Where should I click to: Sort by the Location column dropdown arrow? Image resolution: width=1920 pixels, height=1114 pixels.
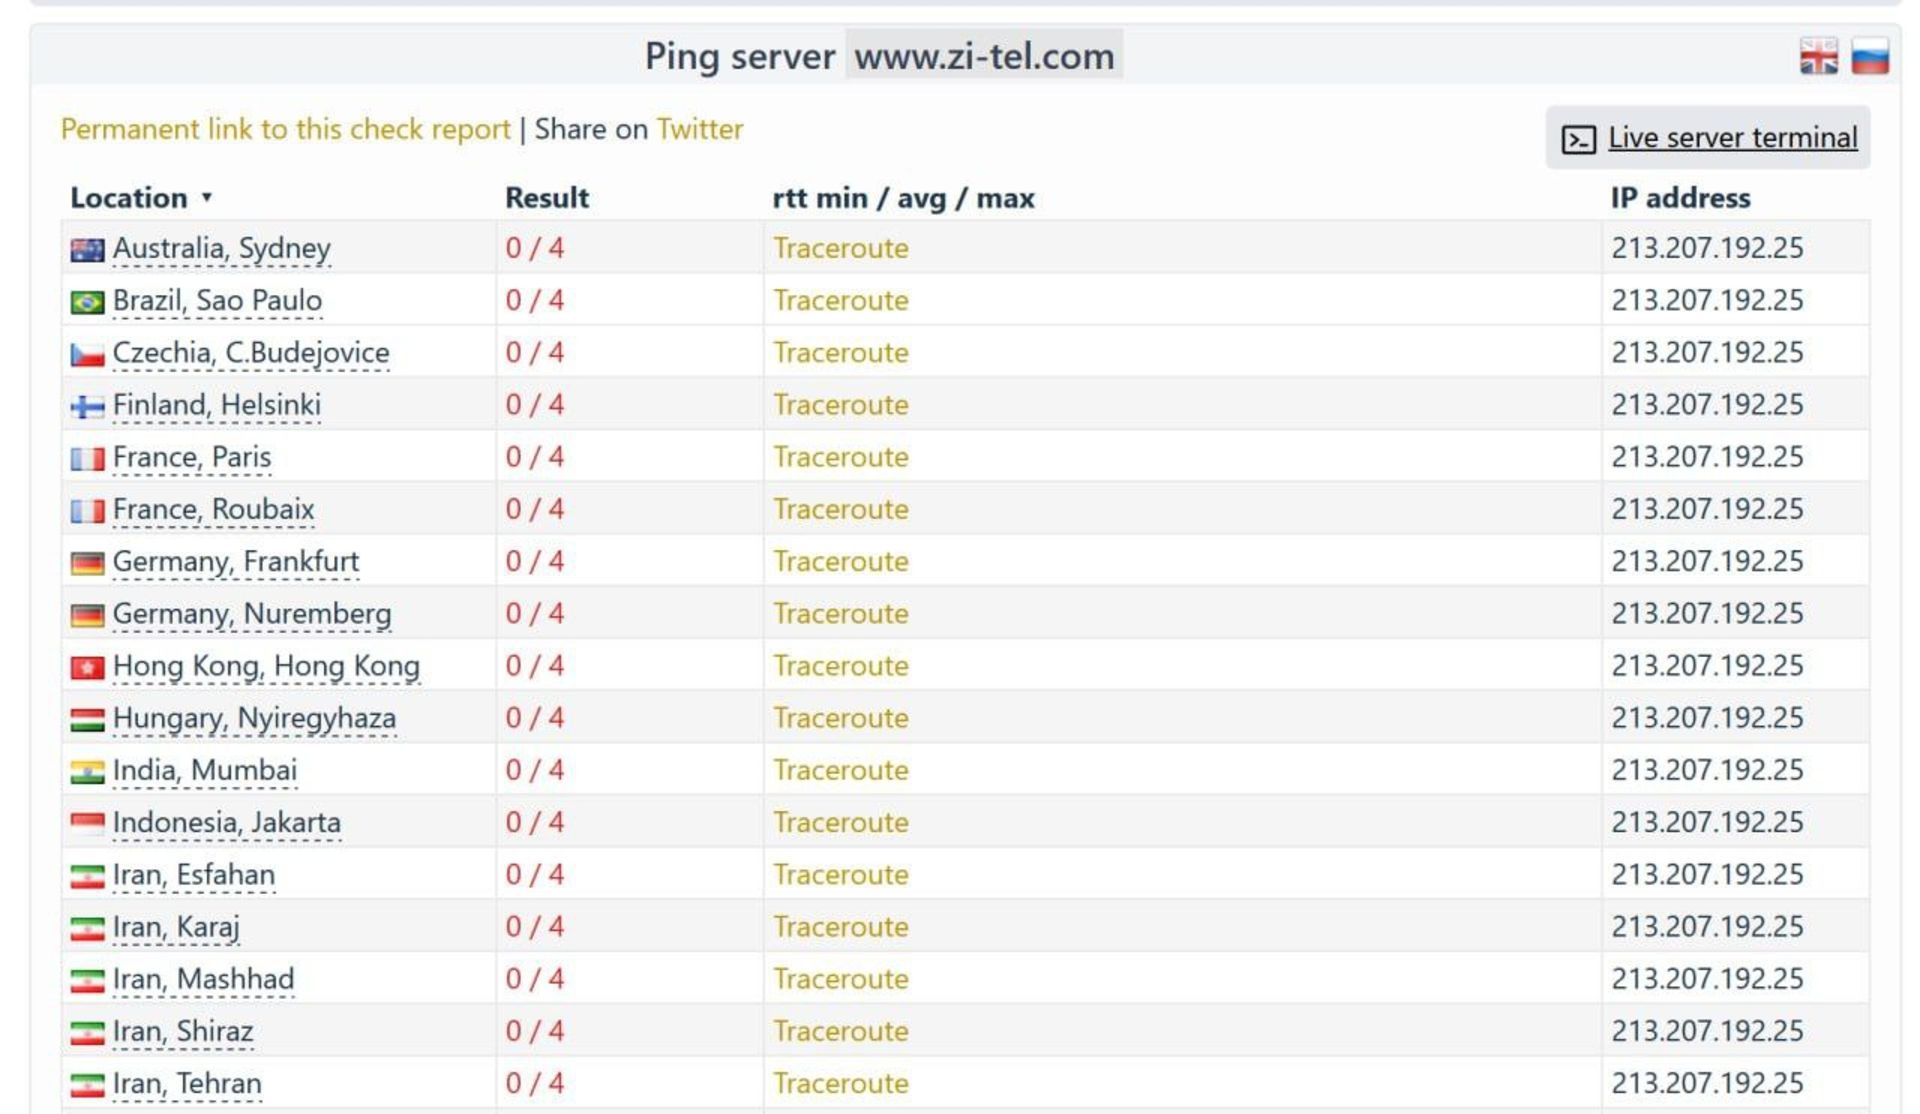[x=206, y=197]
